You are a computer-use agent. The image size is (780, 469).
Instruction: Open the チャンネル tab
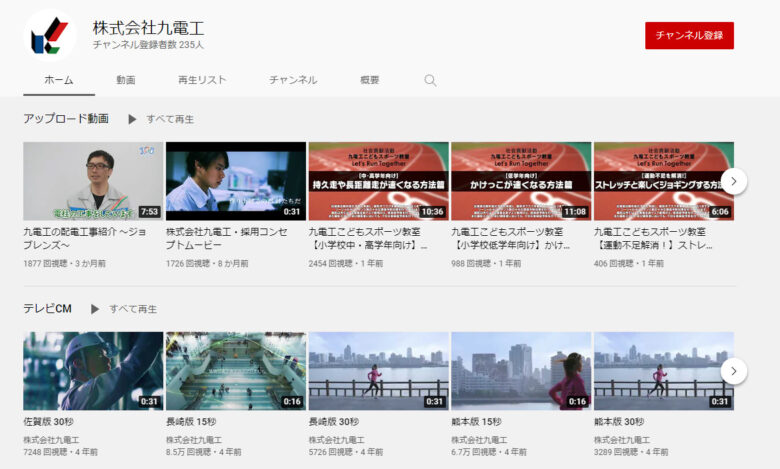tap(293, 80)
